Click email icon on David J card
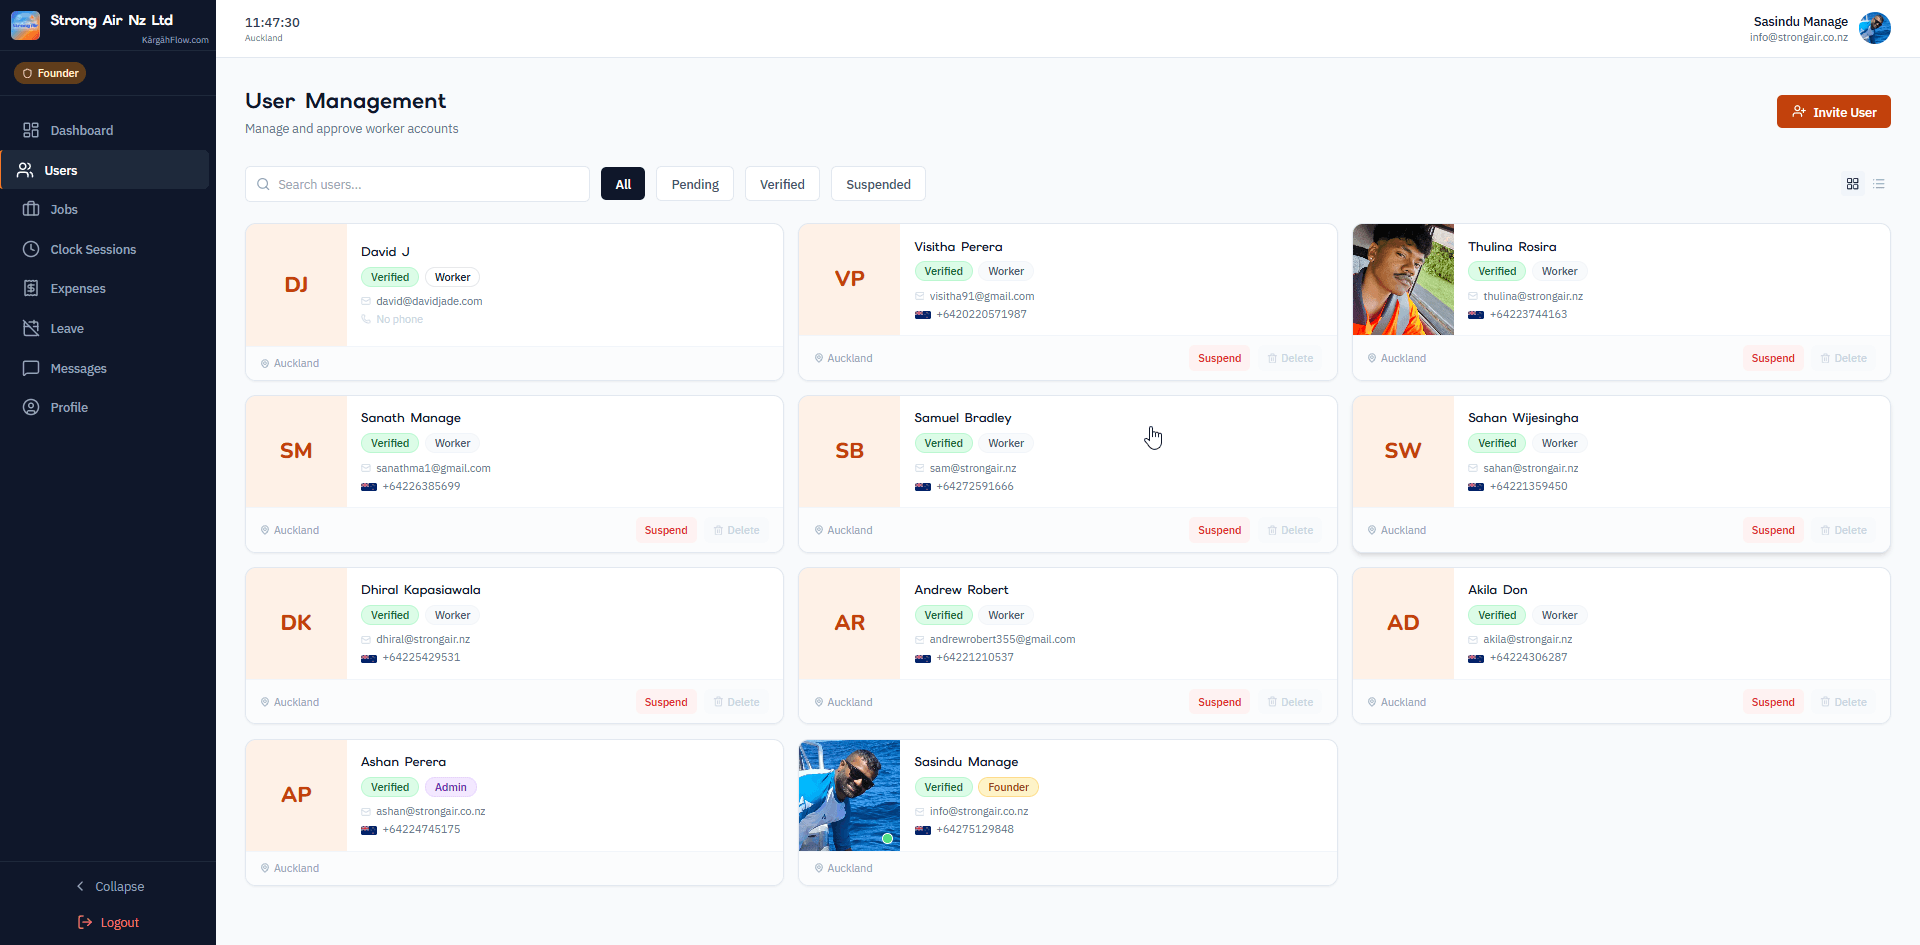The width and height of the screenshot is (1920, 945). [x=366, y=301]
